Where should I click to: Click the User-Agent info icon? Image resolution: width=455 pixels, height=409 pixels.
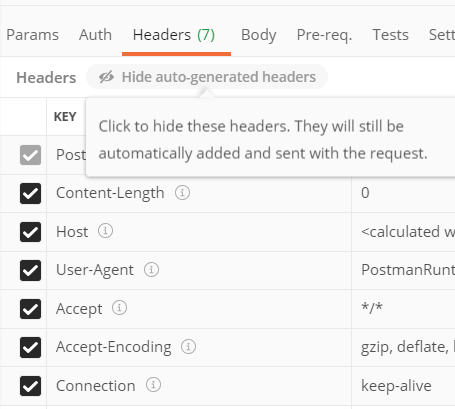(151, 269)
